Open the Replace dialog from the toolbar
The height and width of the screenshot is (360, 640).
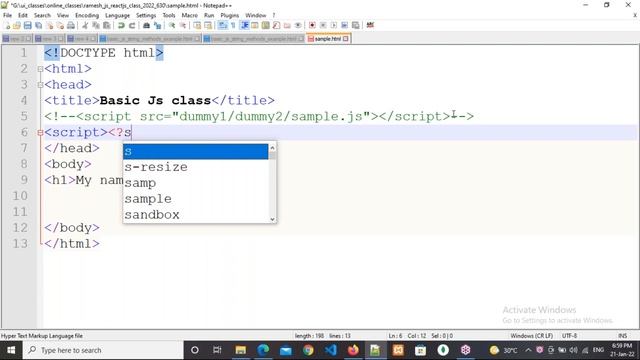click(x=157, y=25)
